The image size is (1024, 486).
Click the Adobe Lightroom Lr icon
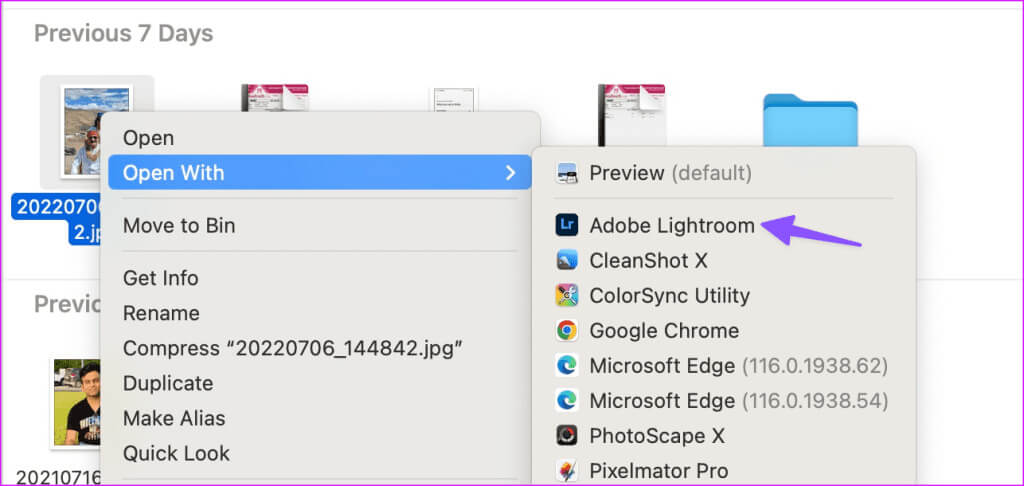pyautogui.click(x=566, y=225)
